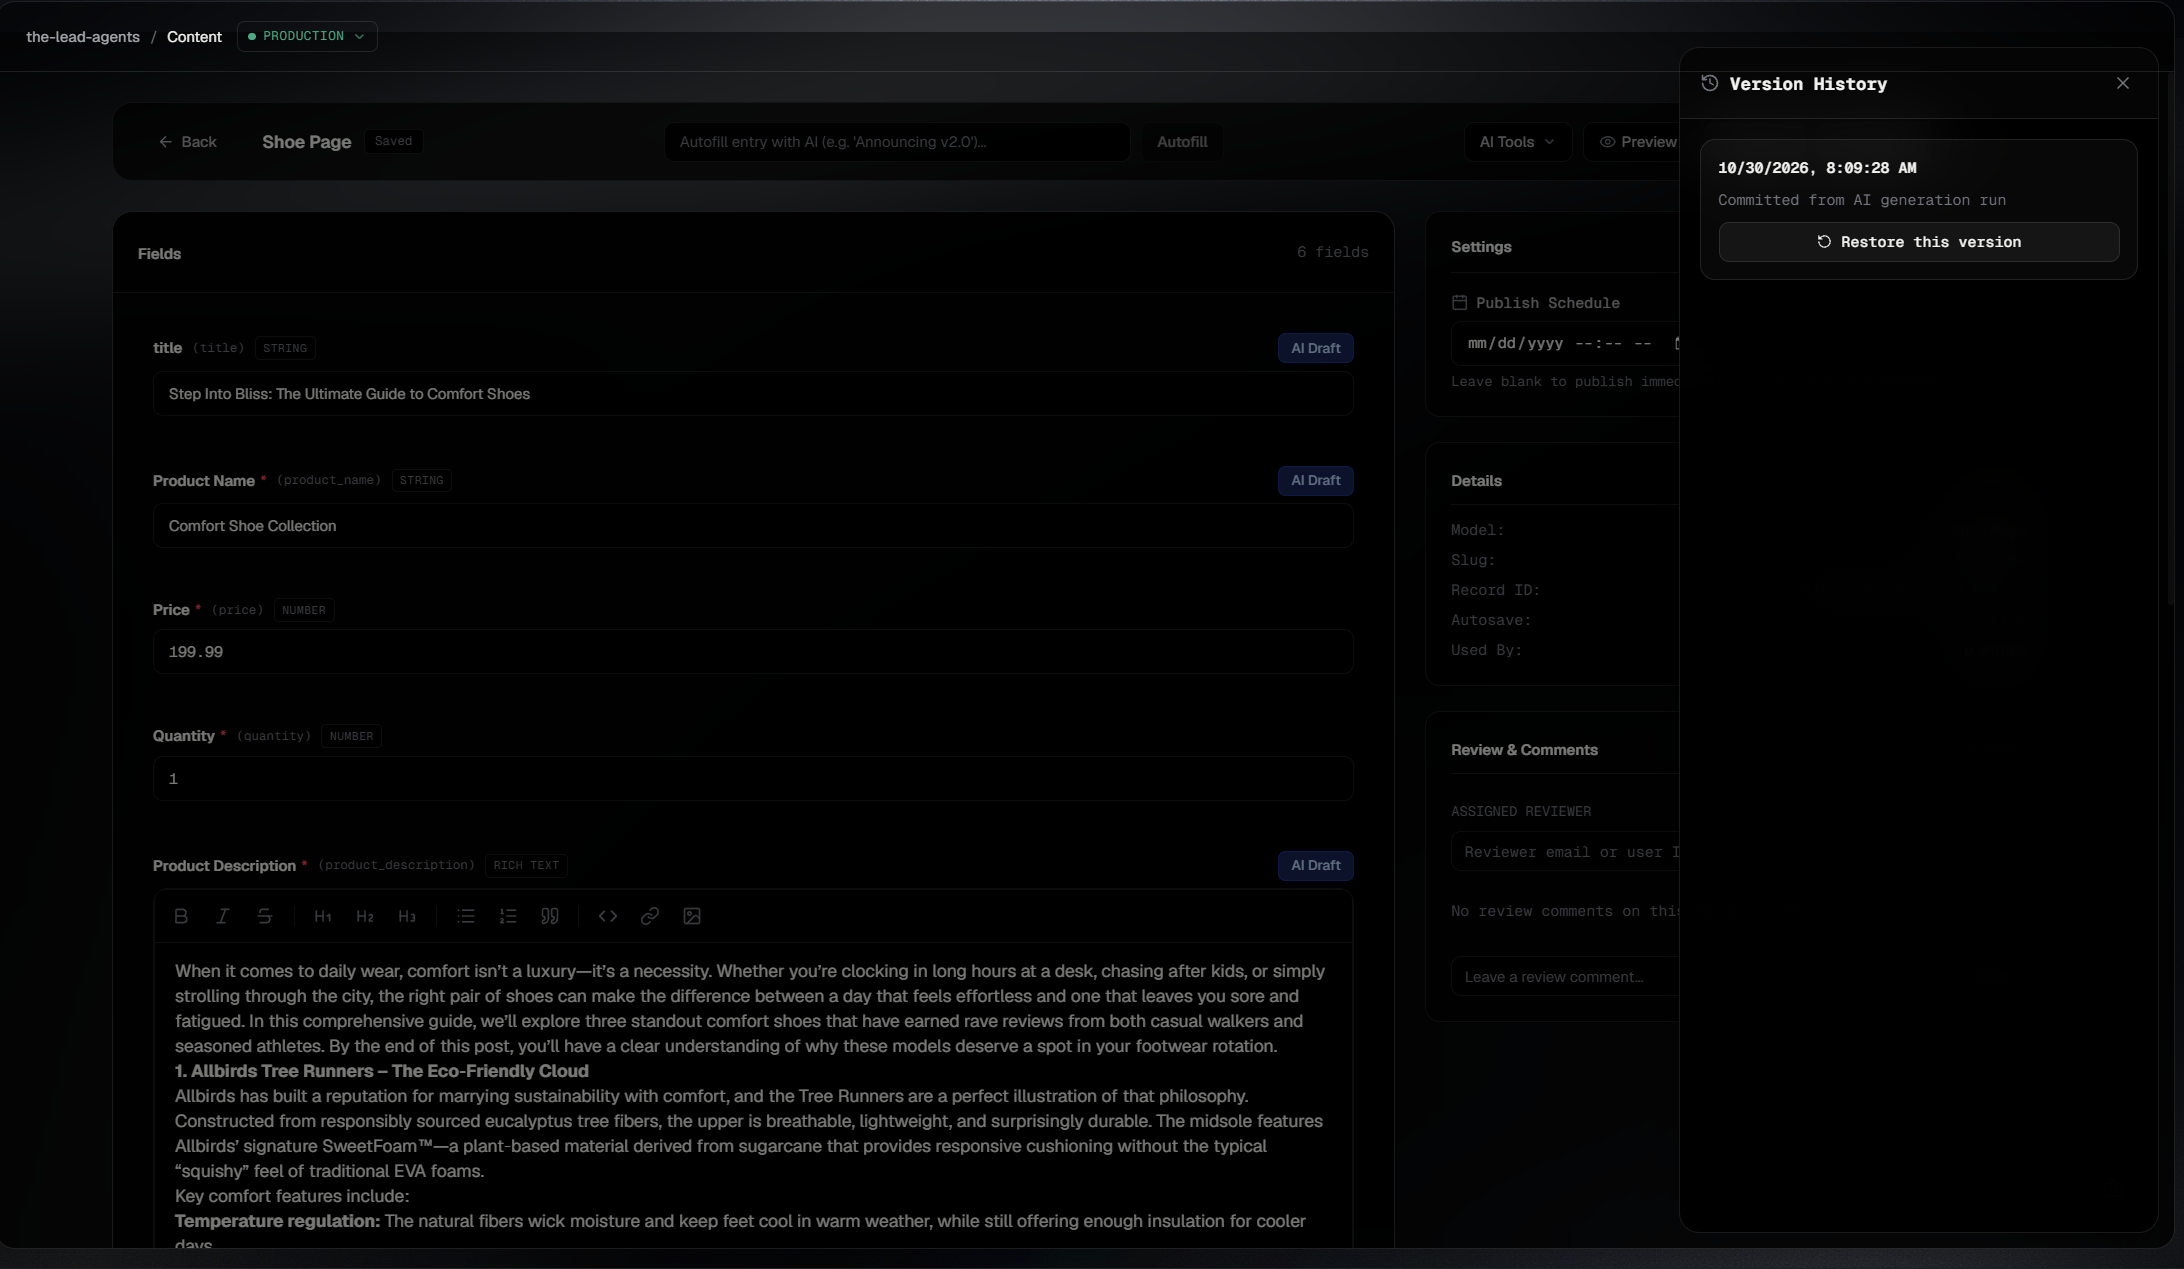Click AI Draft badge for Product Description
Image resolution: width=2184 pixels, height=1269 pixels.
pyautogui.click(x=1315, y=865)
